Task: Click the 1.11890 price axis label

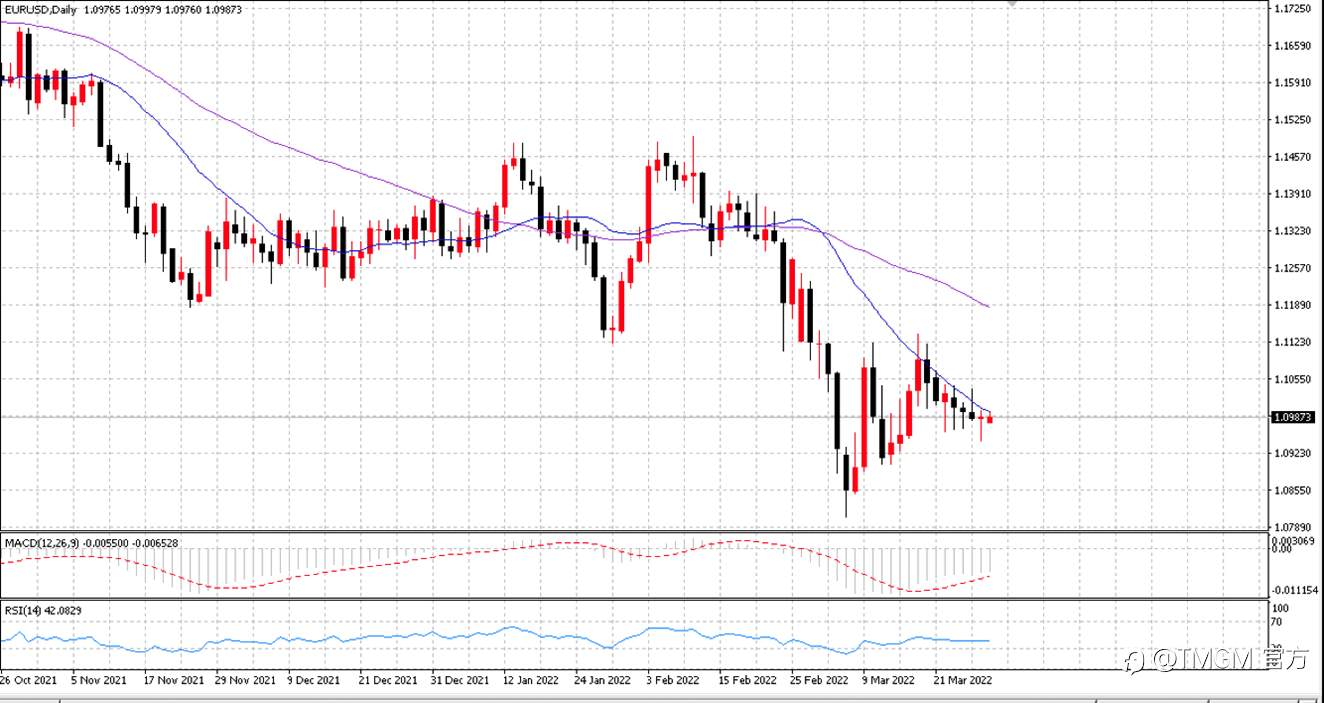Action: coord(1294,305)
